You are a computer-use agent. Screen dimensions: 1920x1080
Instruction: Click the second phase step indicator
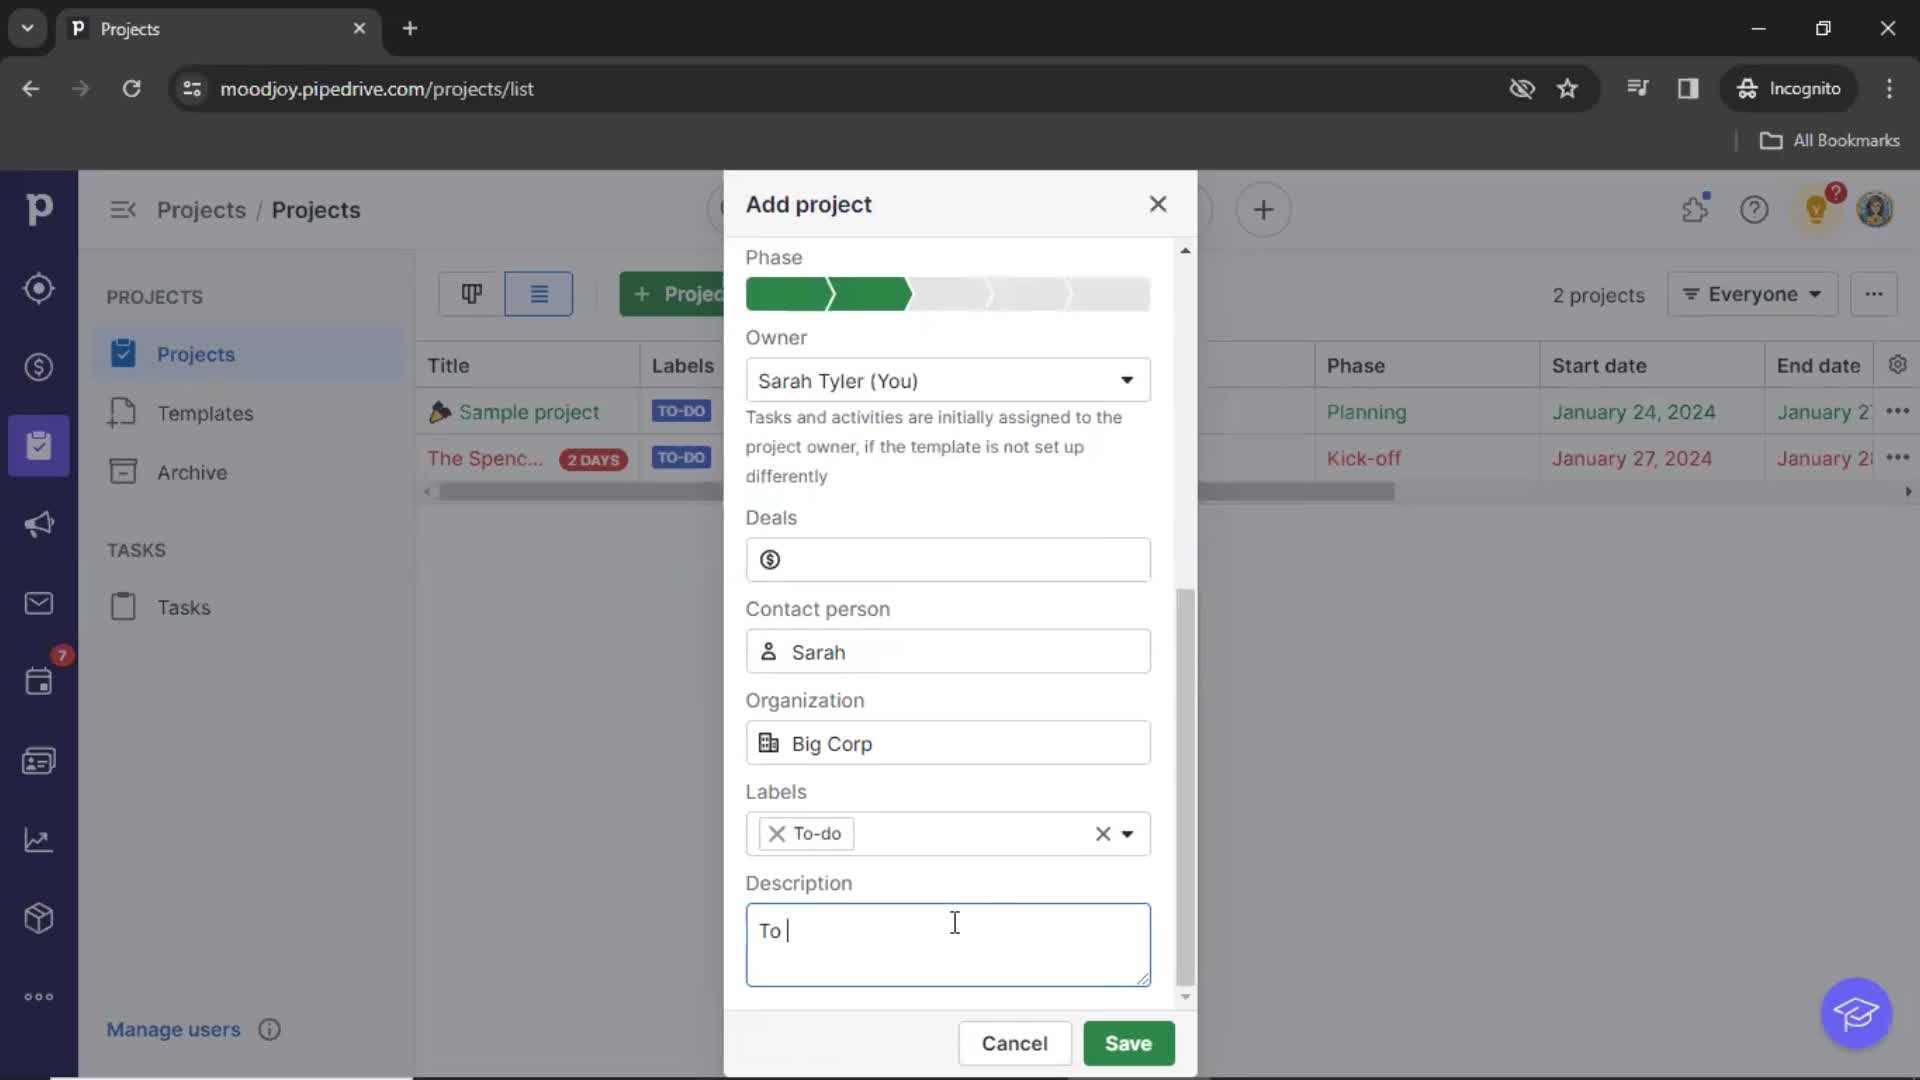point(866,293)
